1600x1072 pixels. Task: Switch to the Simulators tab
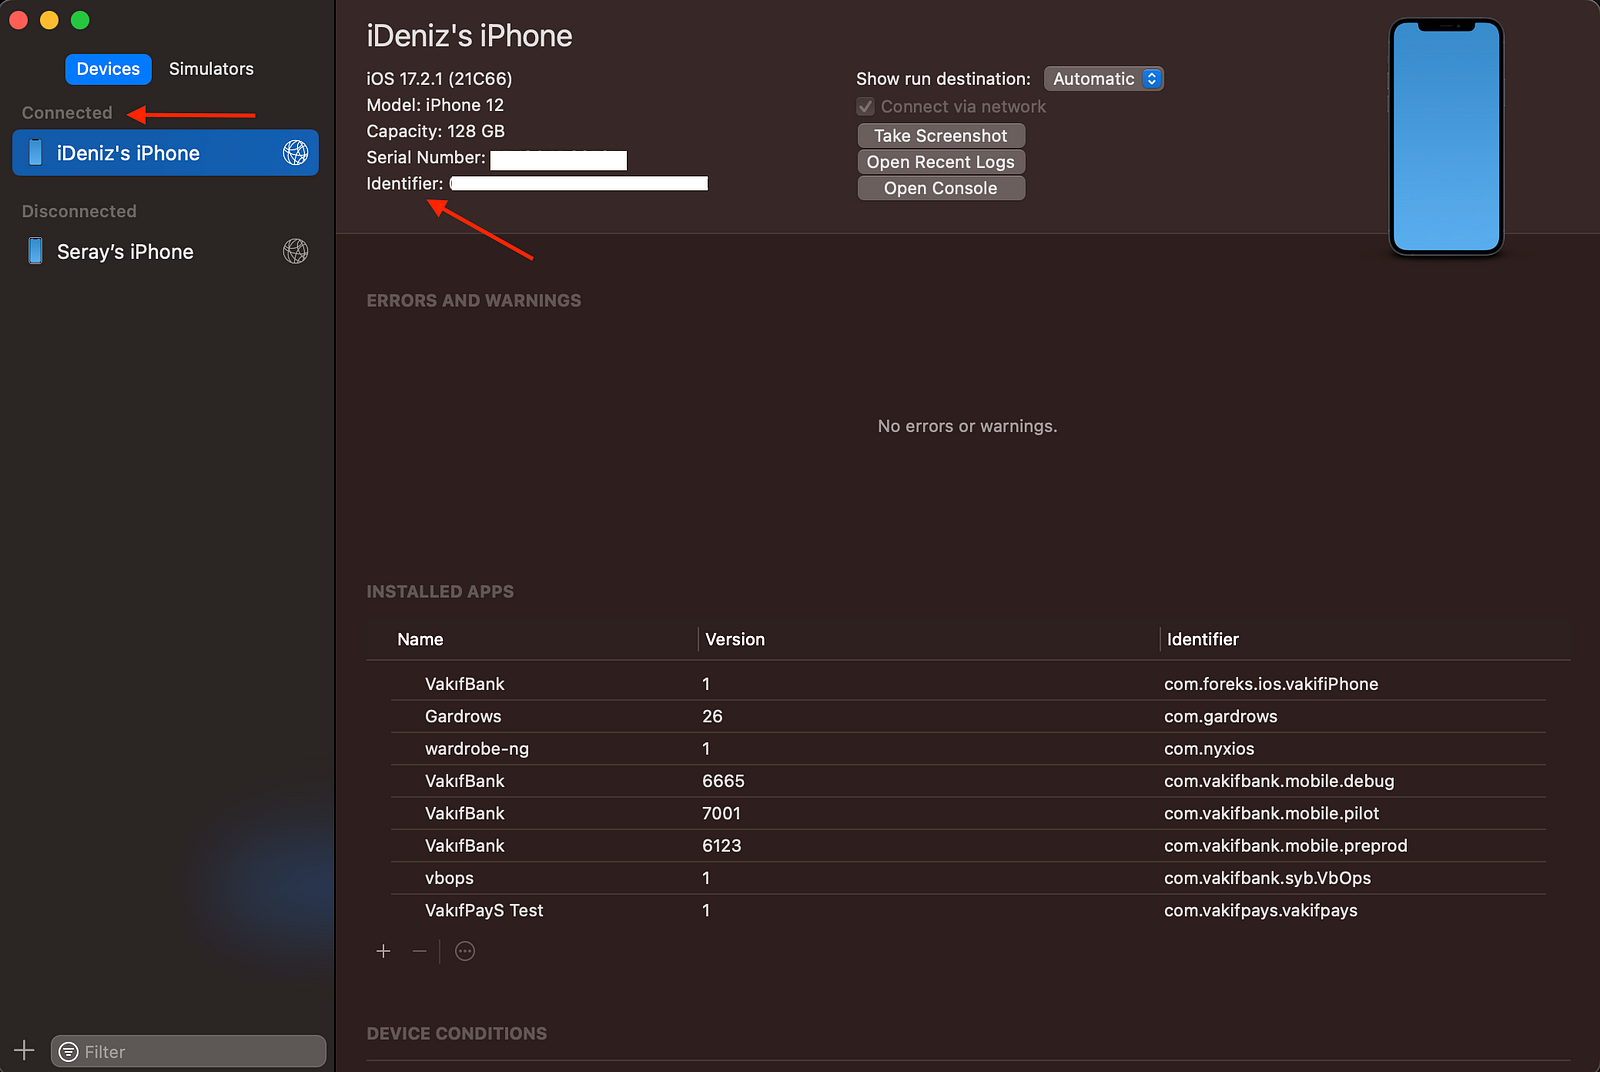211,69
